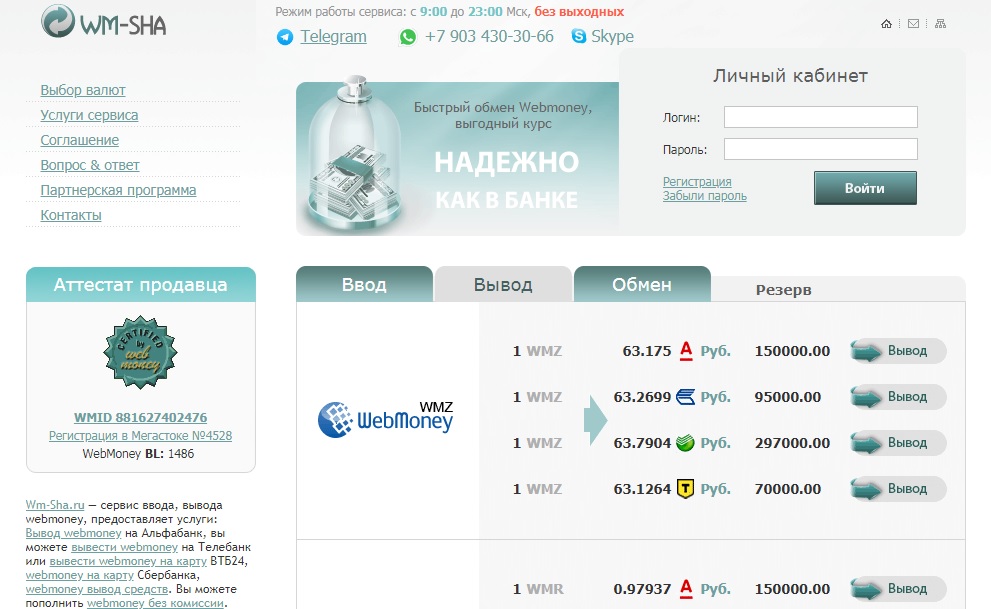The width and height of the screenshot is (991, 609).
Task: Open webmoney без комиссии link
Action: [x=155, y=603]
